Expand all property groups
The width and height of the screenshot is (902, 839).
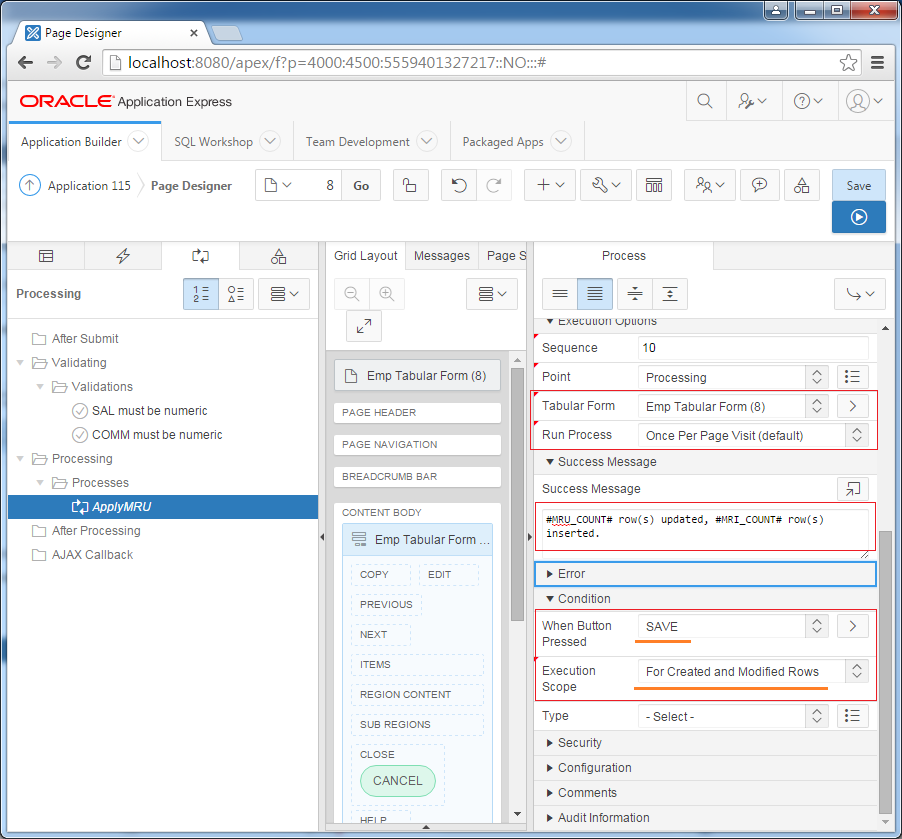[x=670, y=294]
